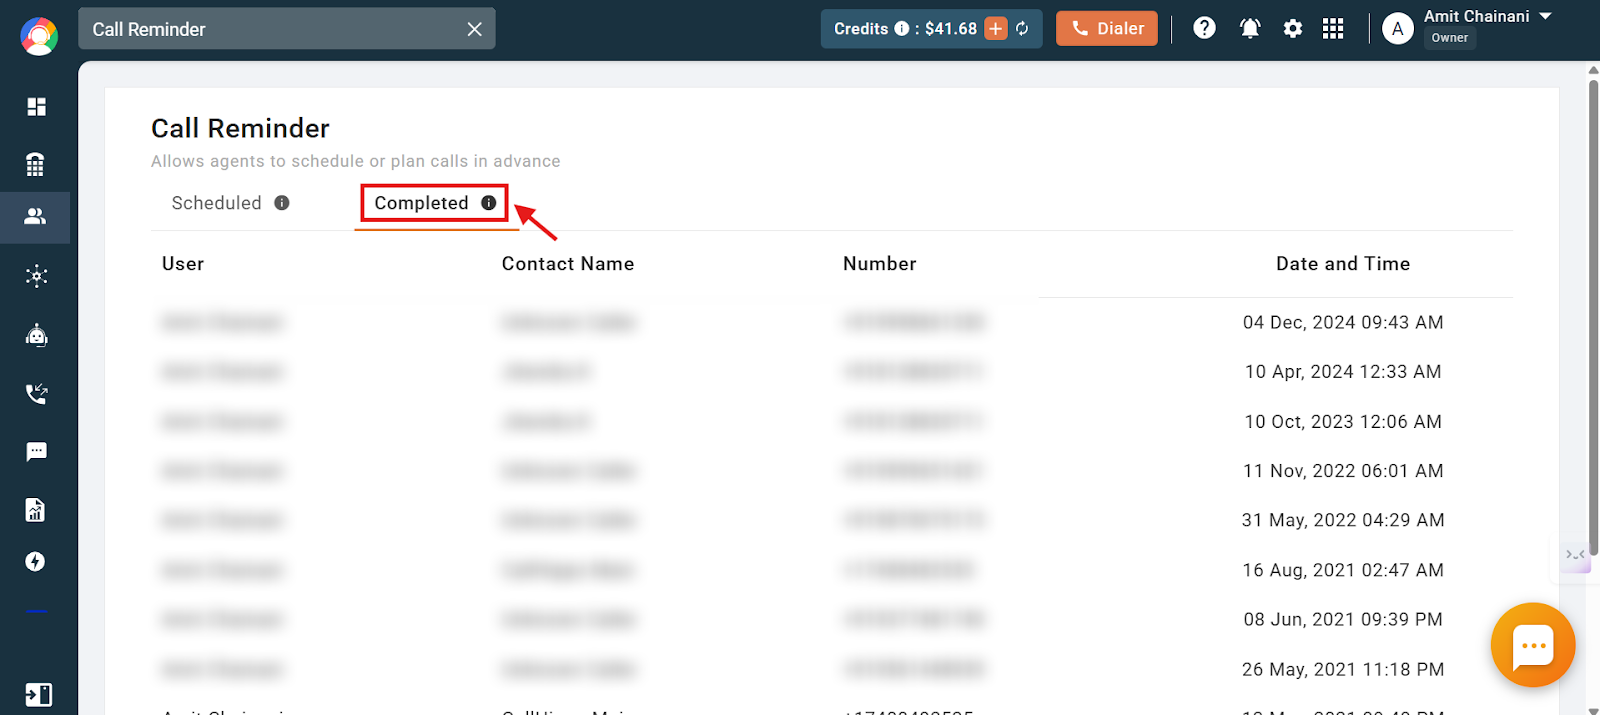Add credits with the orange plus button
This screenshot has height=715, width=1600.
[996, 28]
